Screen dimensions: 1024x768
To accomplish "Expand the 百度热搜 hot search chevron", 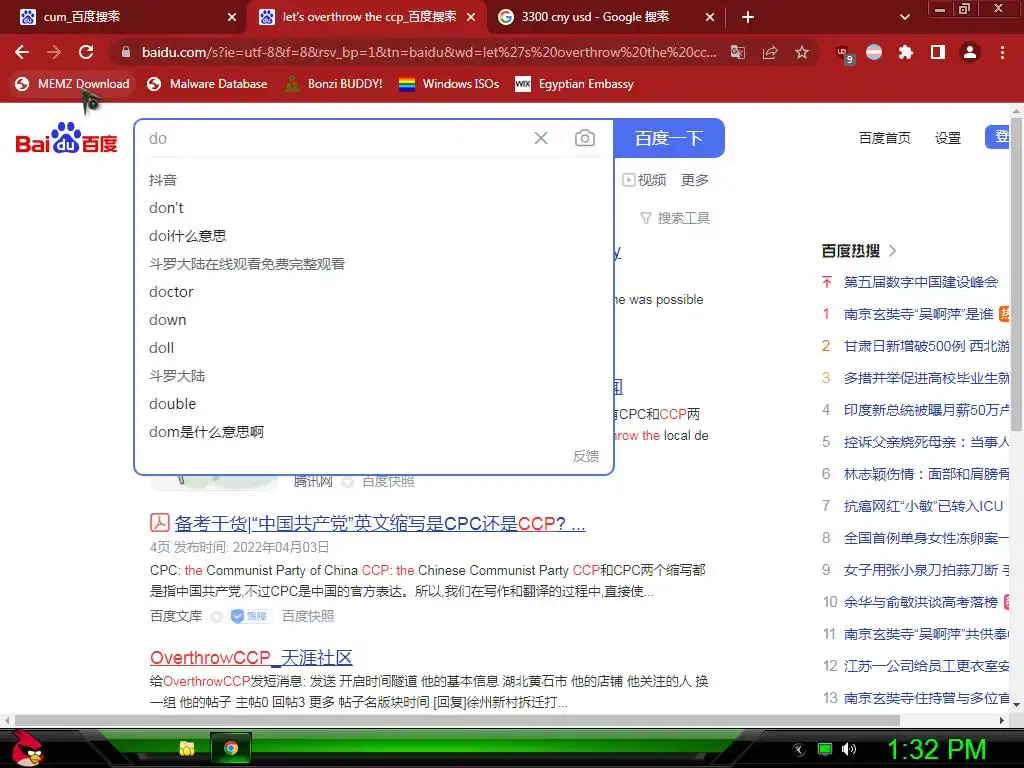I will [x=893, y=251].
